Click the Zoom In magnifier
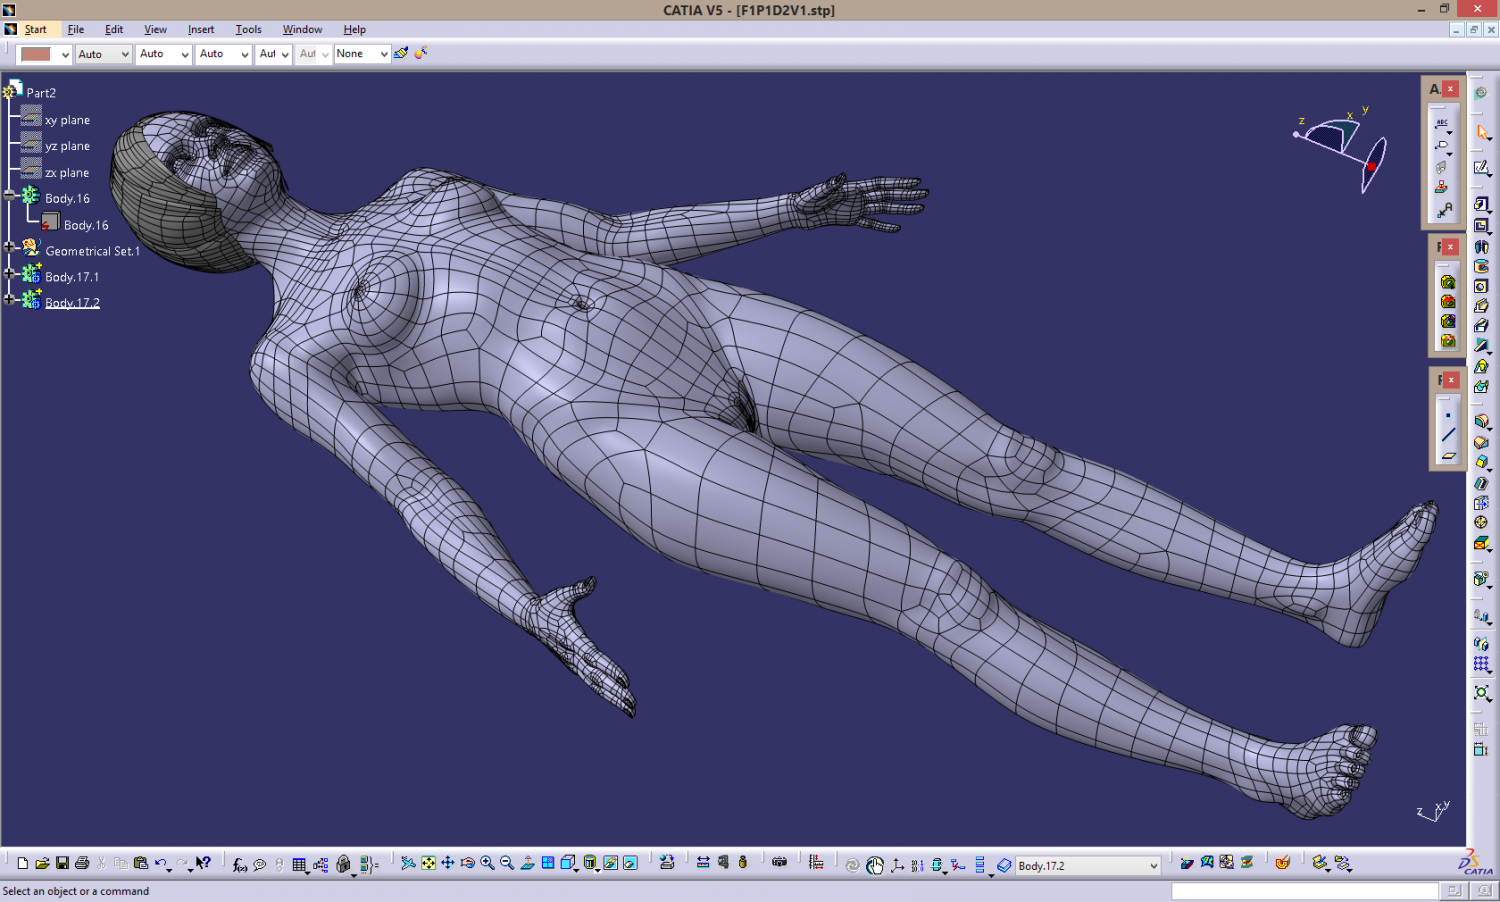 point(487,863)
